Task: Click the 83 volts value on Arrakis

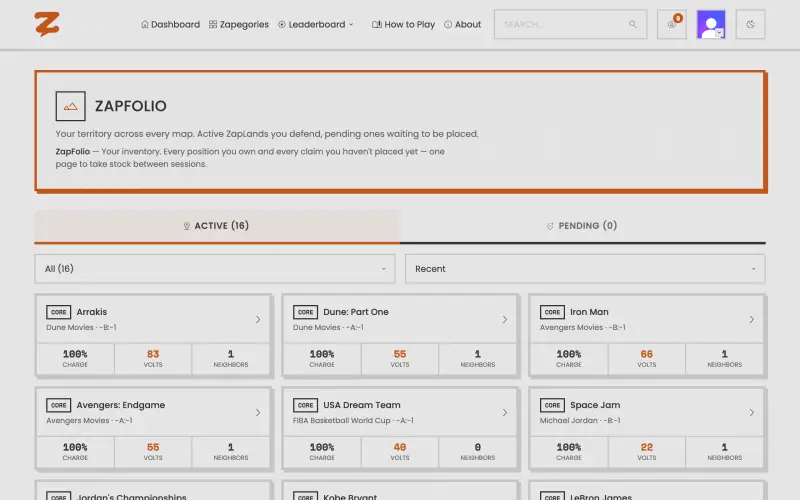Action: click(153, 354)
